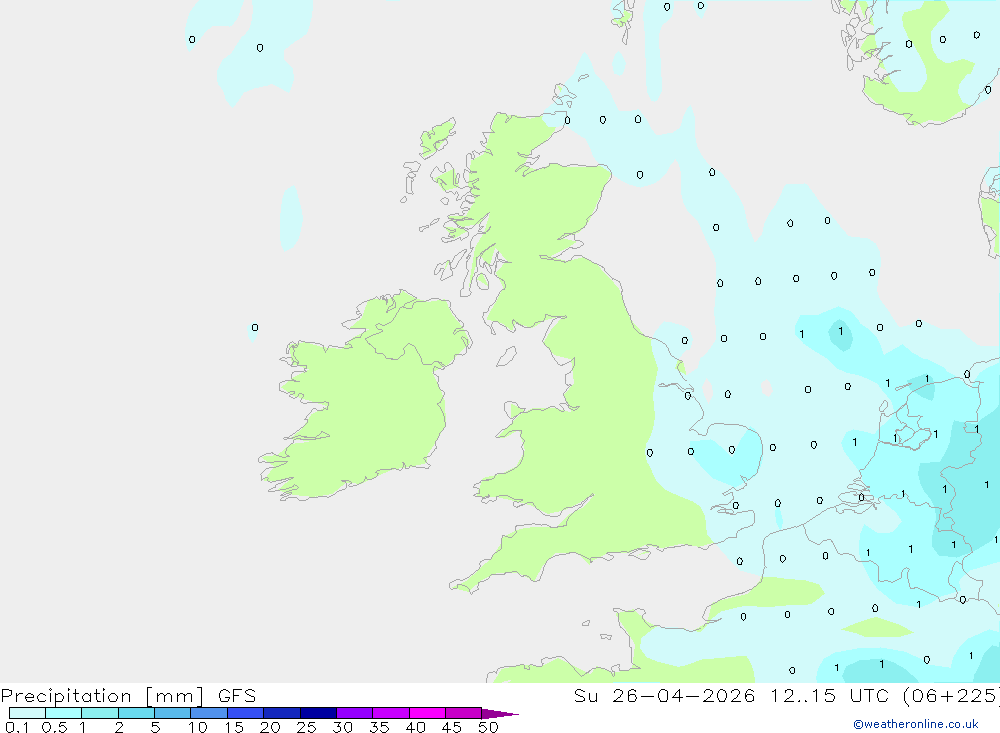Click the '50' legend scale label
Screen dimensions: 1000x733
[488, 727]
